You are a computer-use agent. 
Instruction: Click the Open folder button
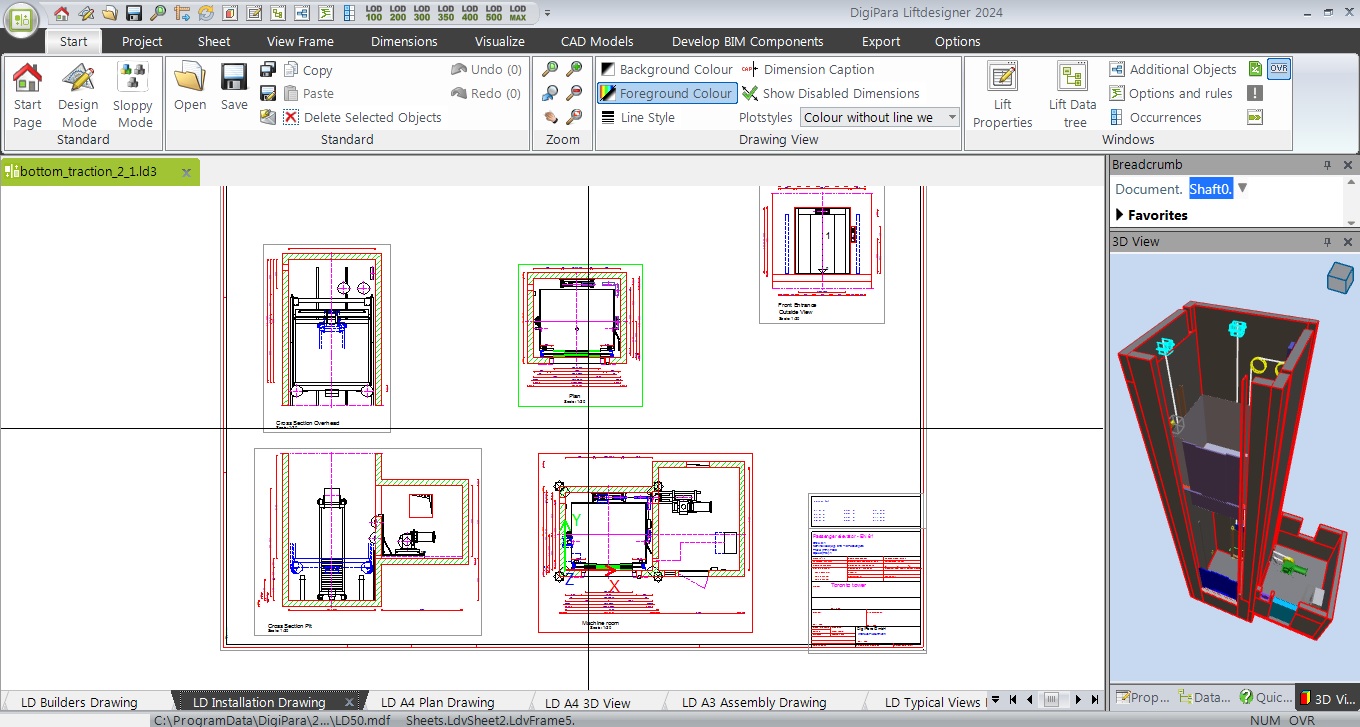[190, 87]
